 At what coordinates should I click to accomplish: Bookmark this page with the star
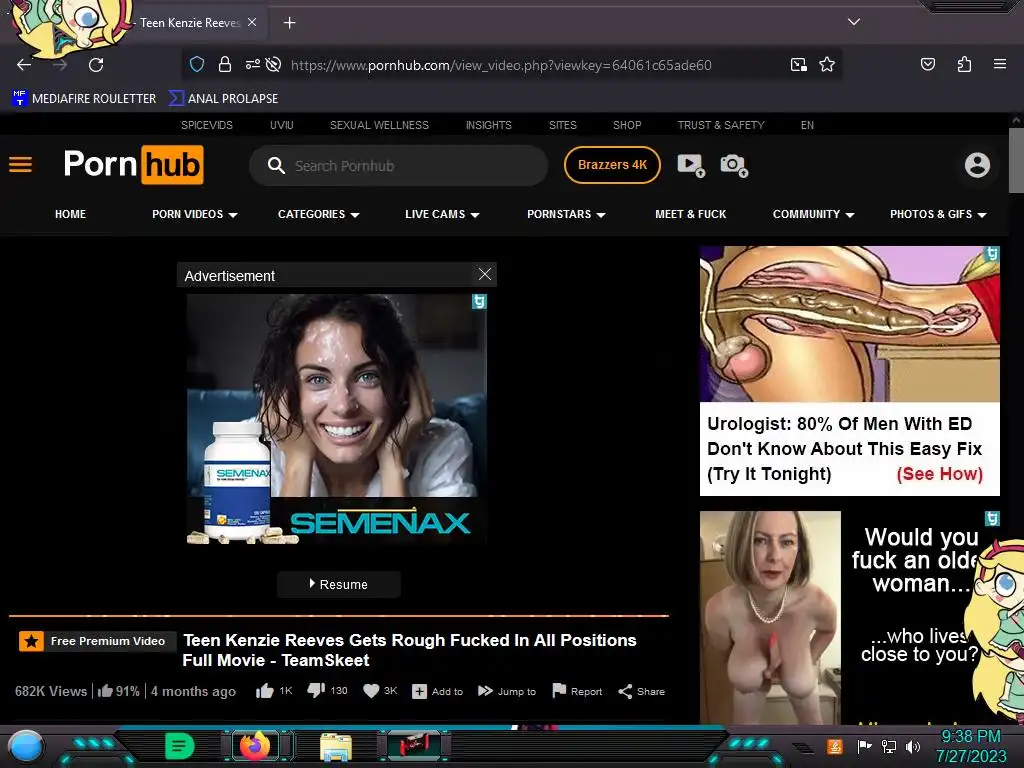click(827, 64)
